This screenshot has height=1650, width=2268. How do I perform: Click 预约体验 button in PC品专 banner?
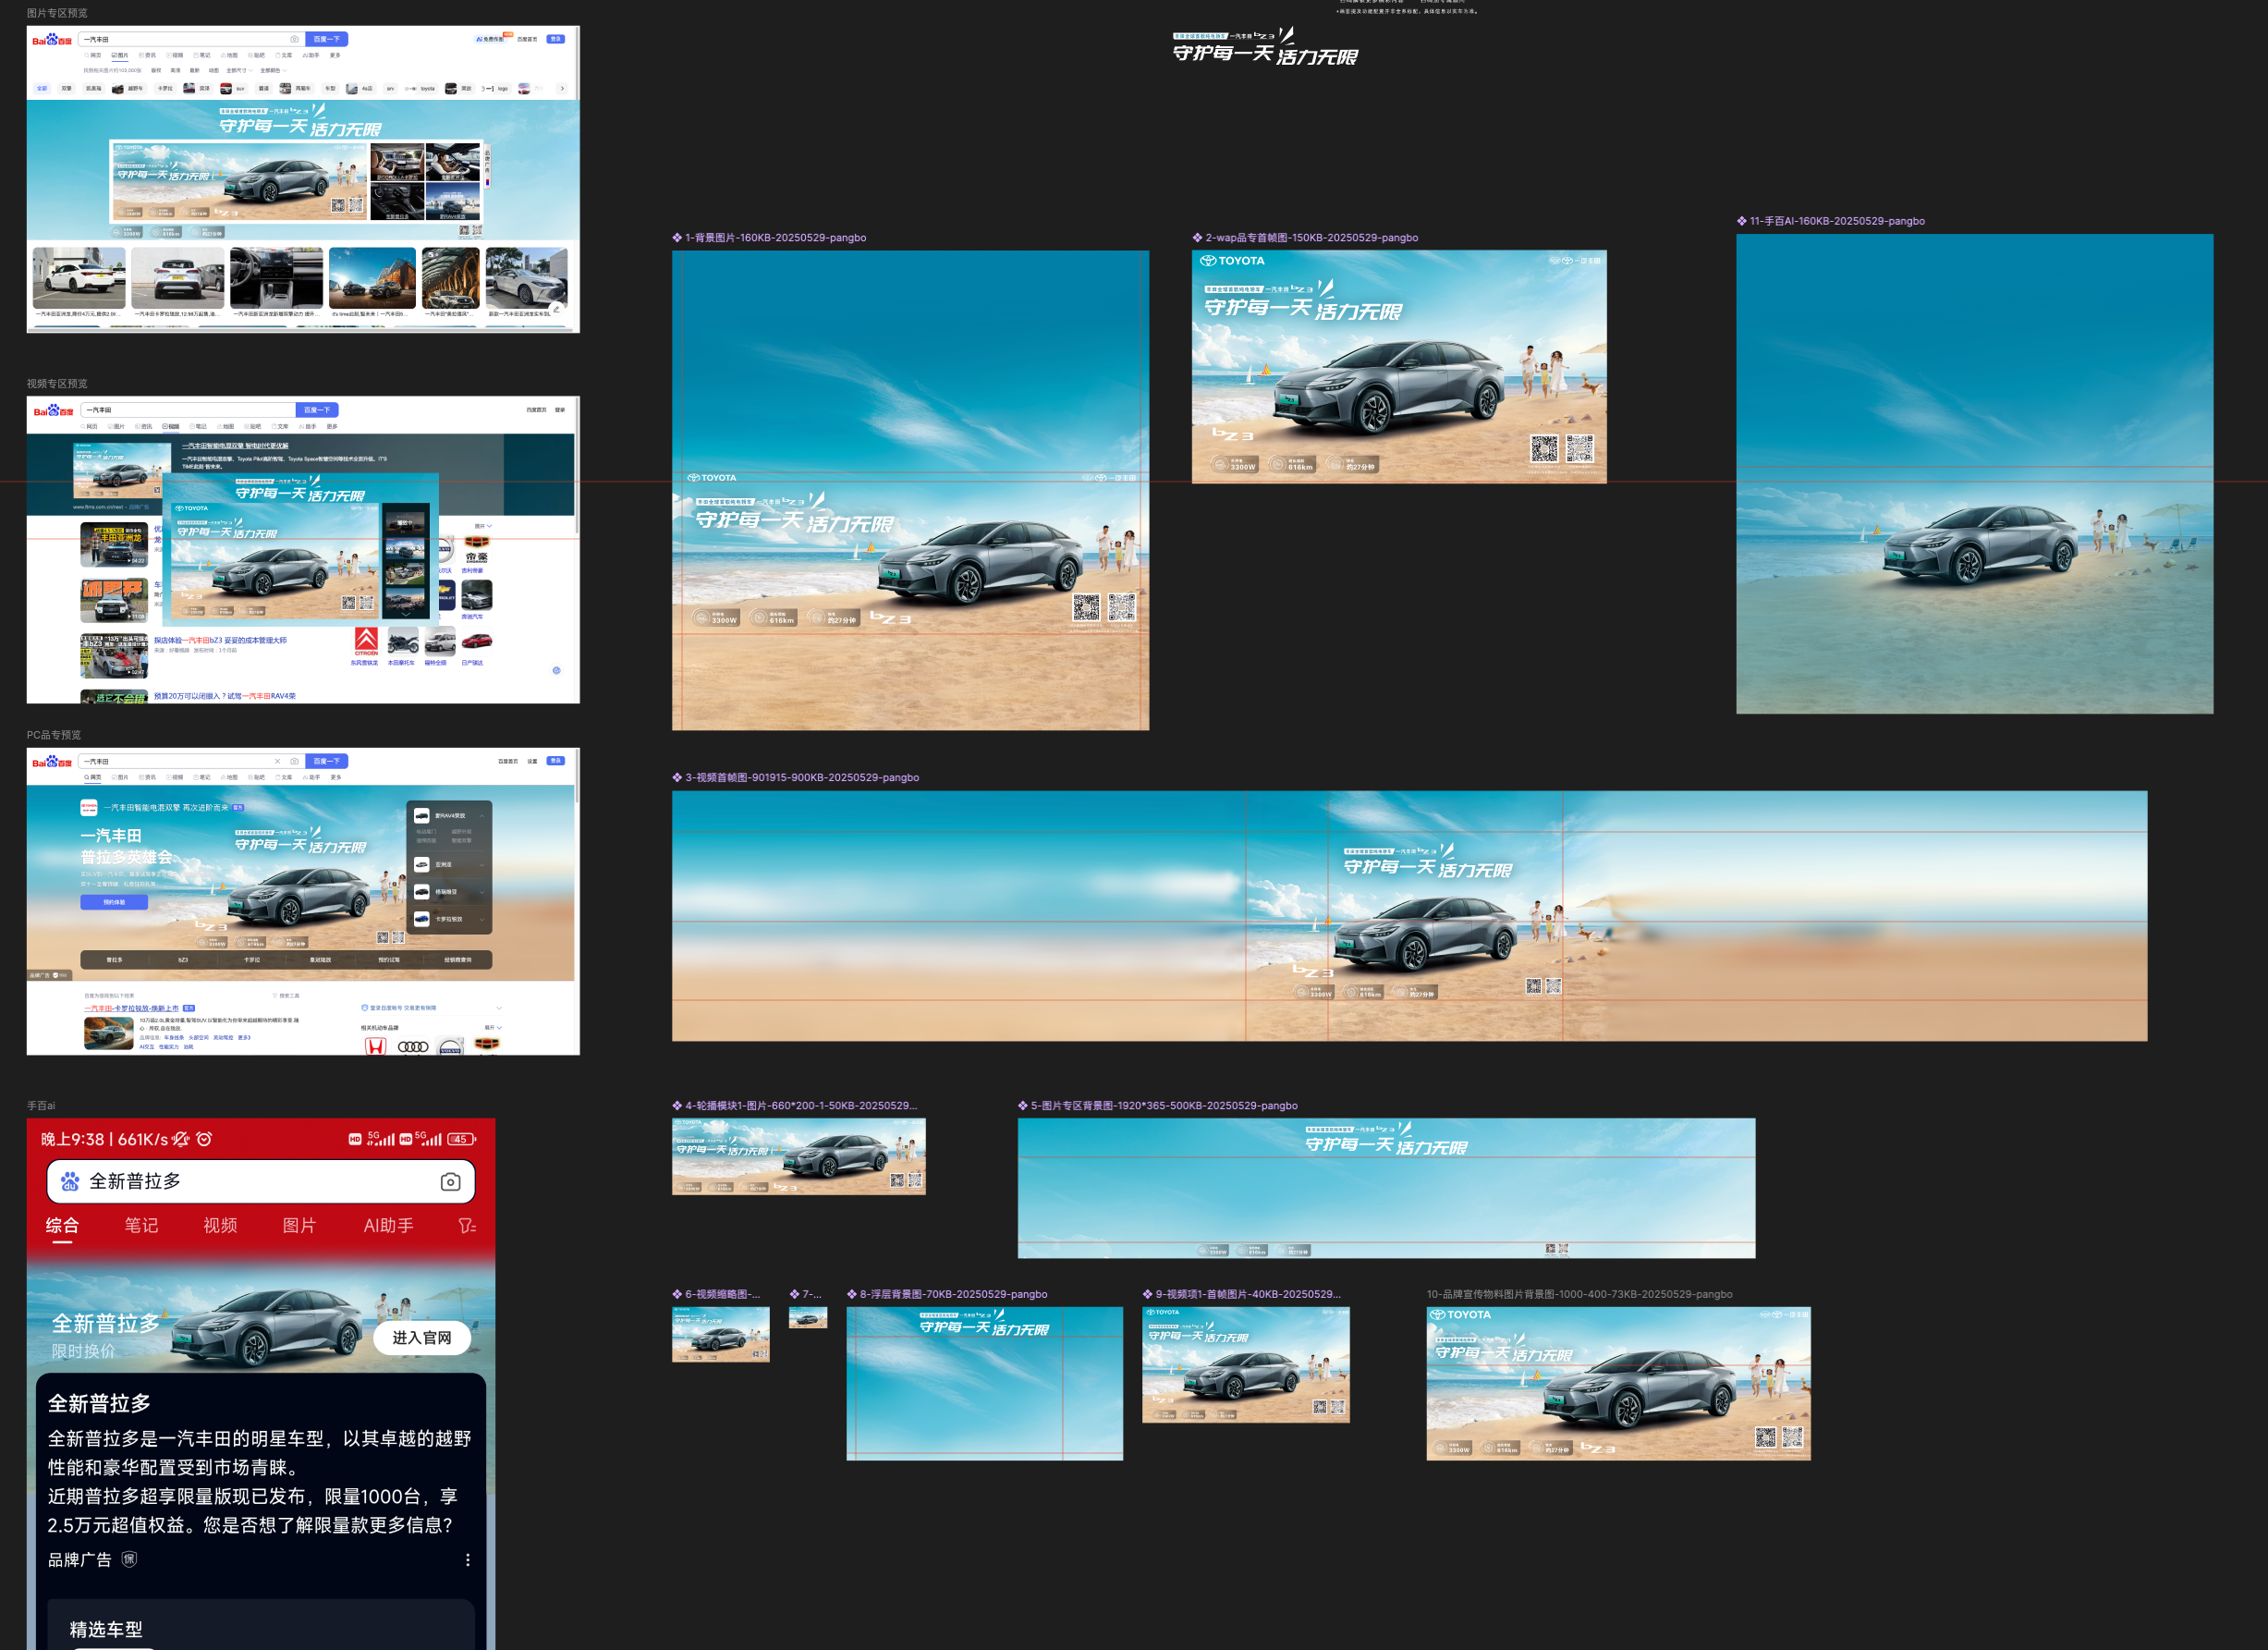[114, 902]
